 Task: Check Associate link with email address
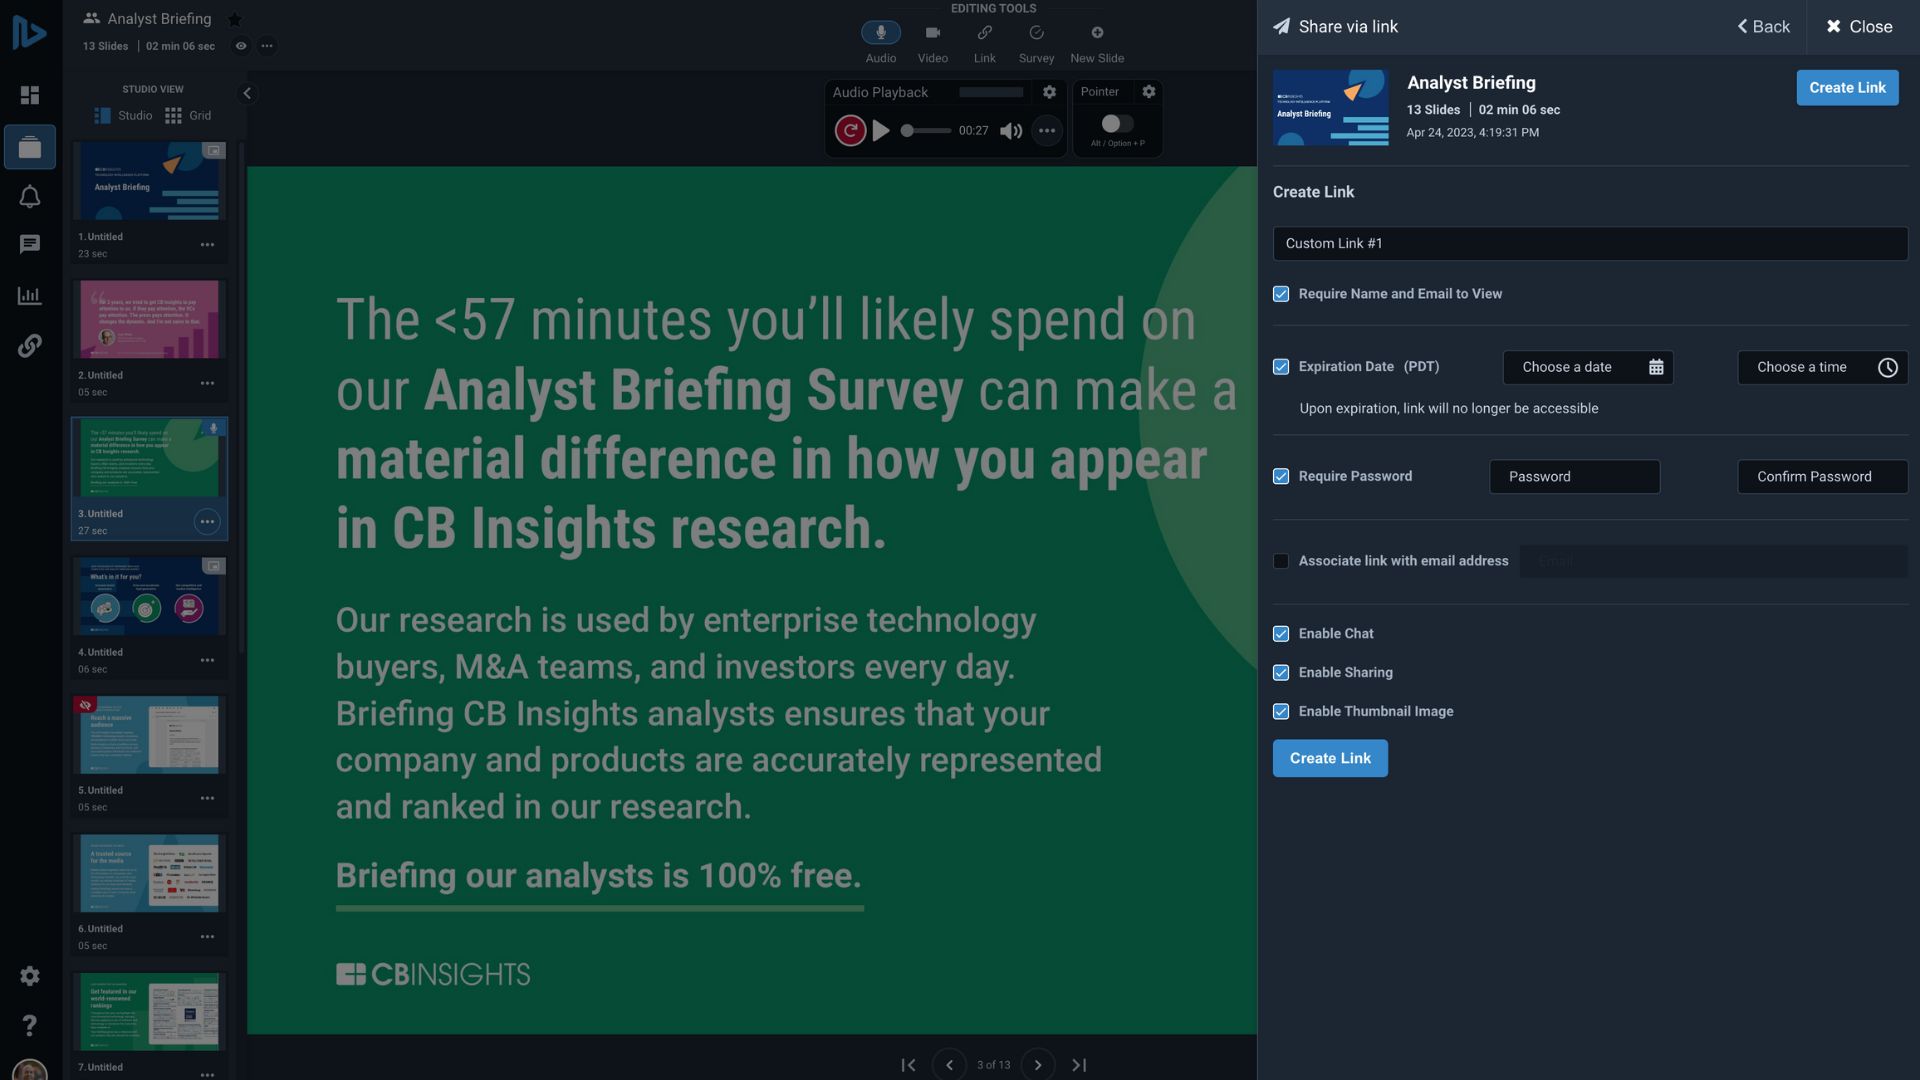click(1281, 561)
